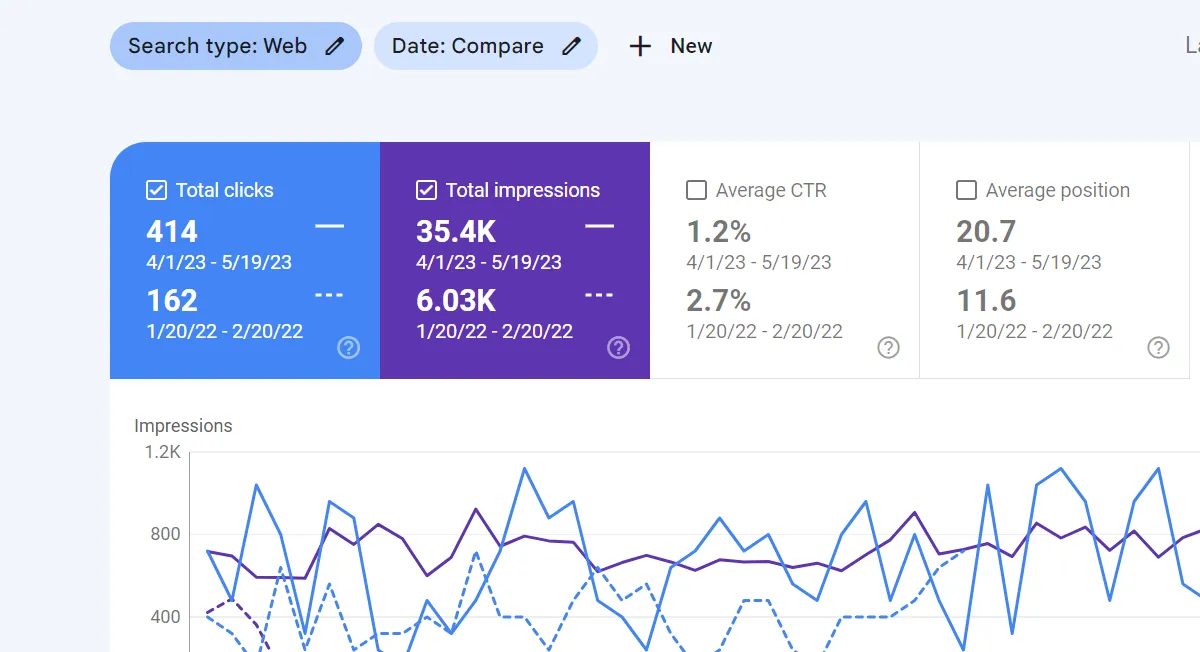
Task: Click the 414 total clicks value
Action: coord(172,232)
